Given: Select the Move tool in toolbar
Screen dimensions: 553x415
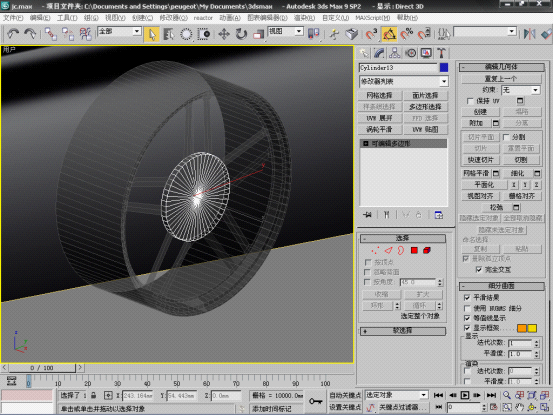Looking at the screenshot, I should pyautogui.click(x=224, y=34).
